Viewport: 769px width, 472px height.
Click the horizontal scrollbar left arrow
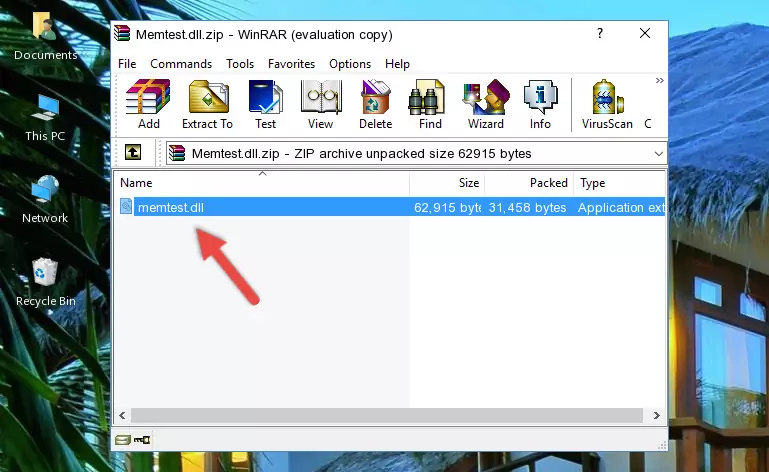click(x=122, y=416)
